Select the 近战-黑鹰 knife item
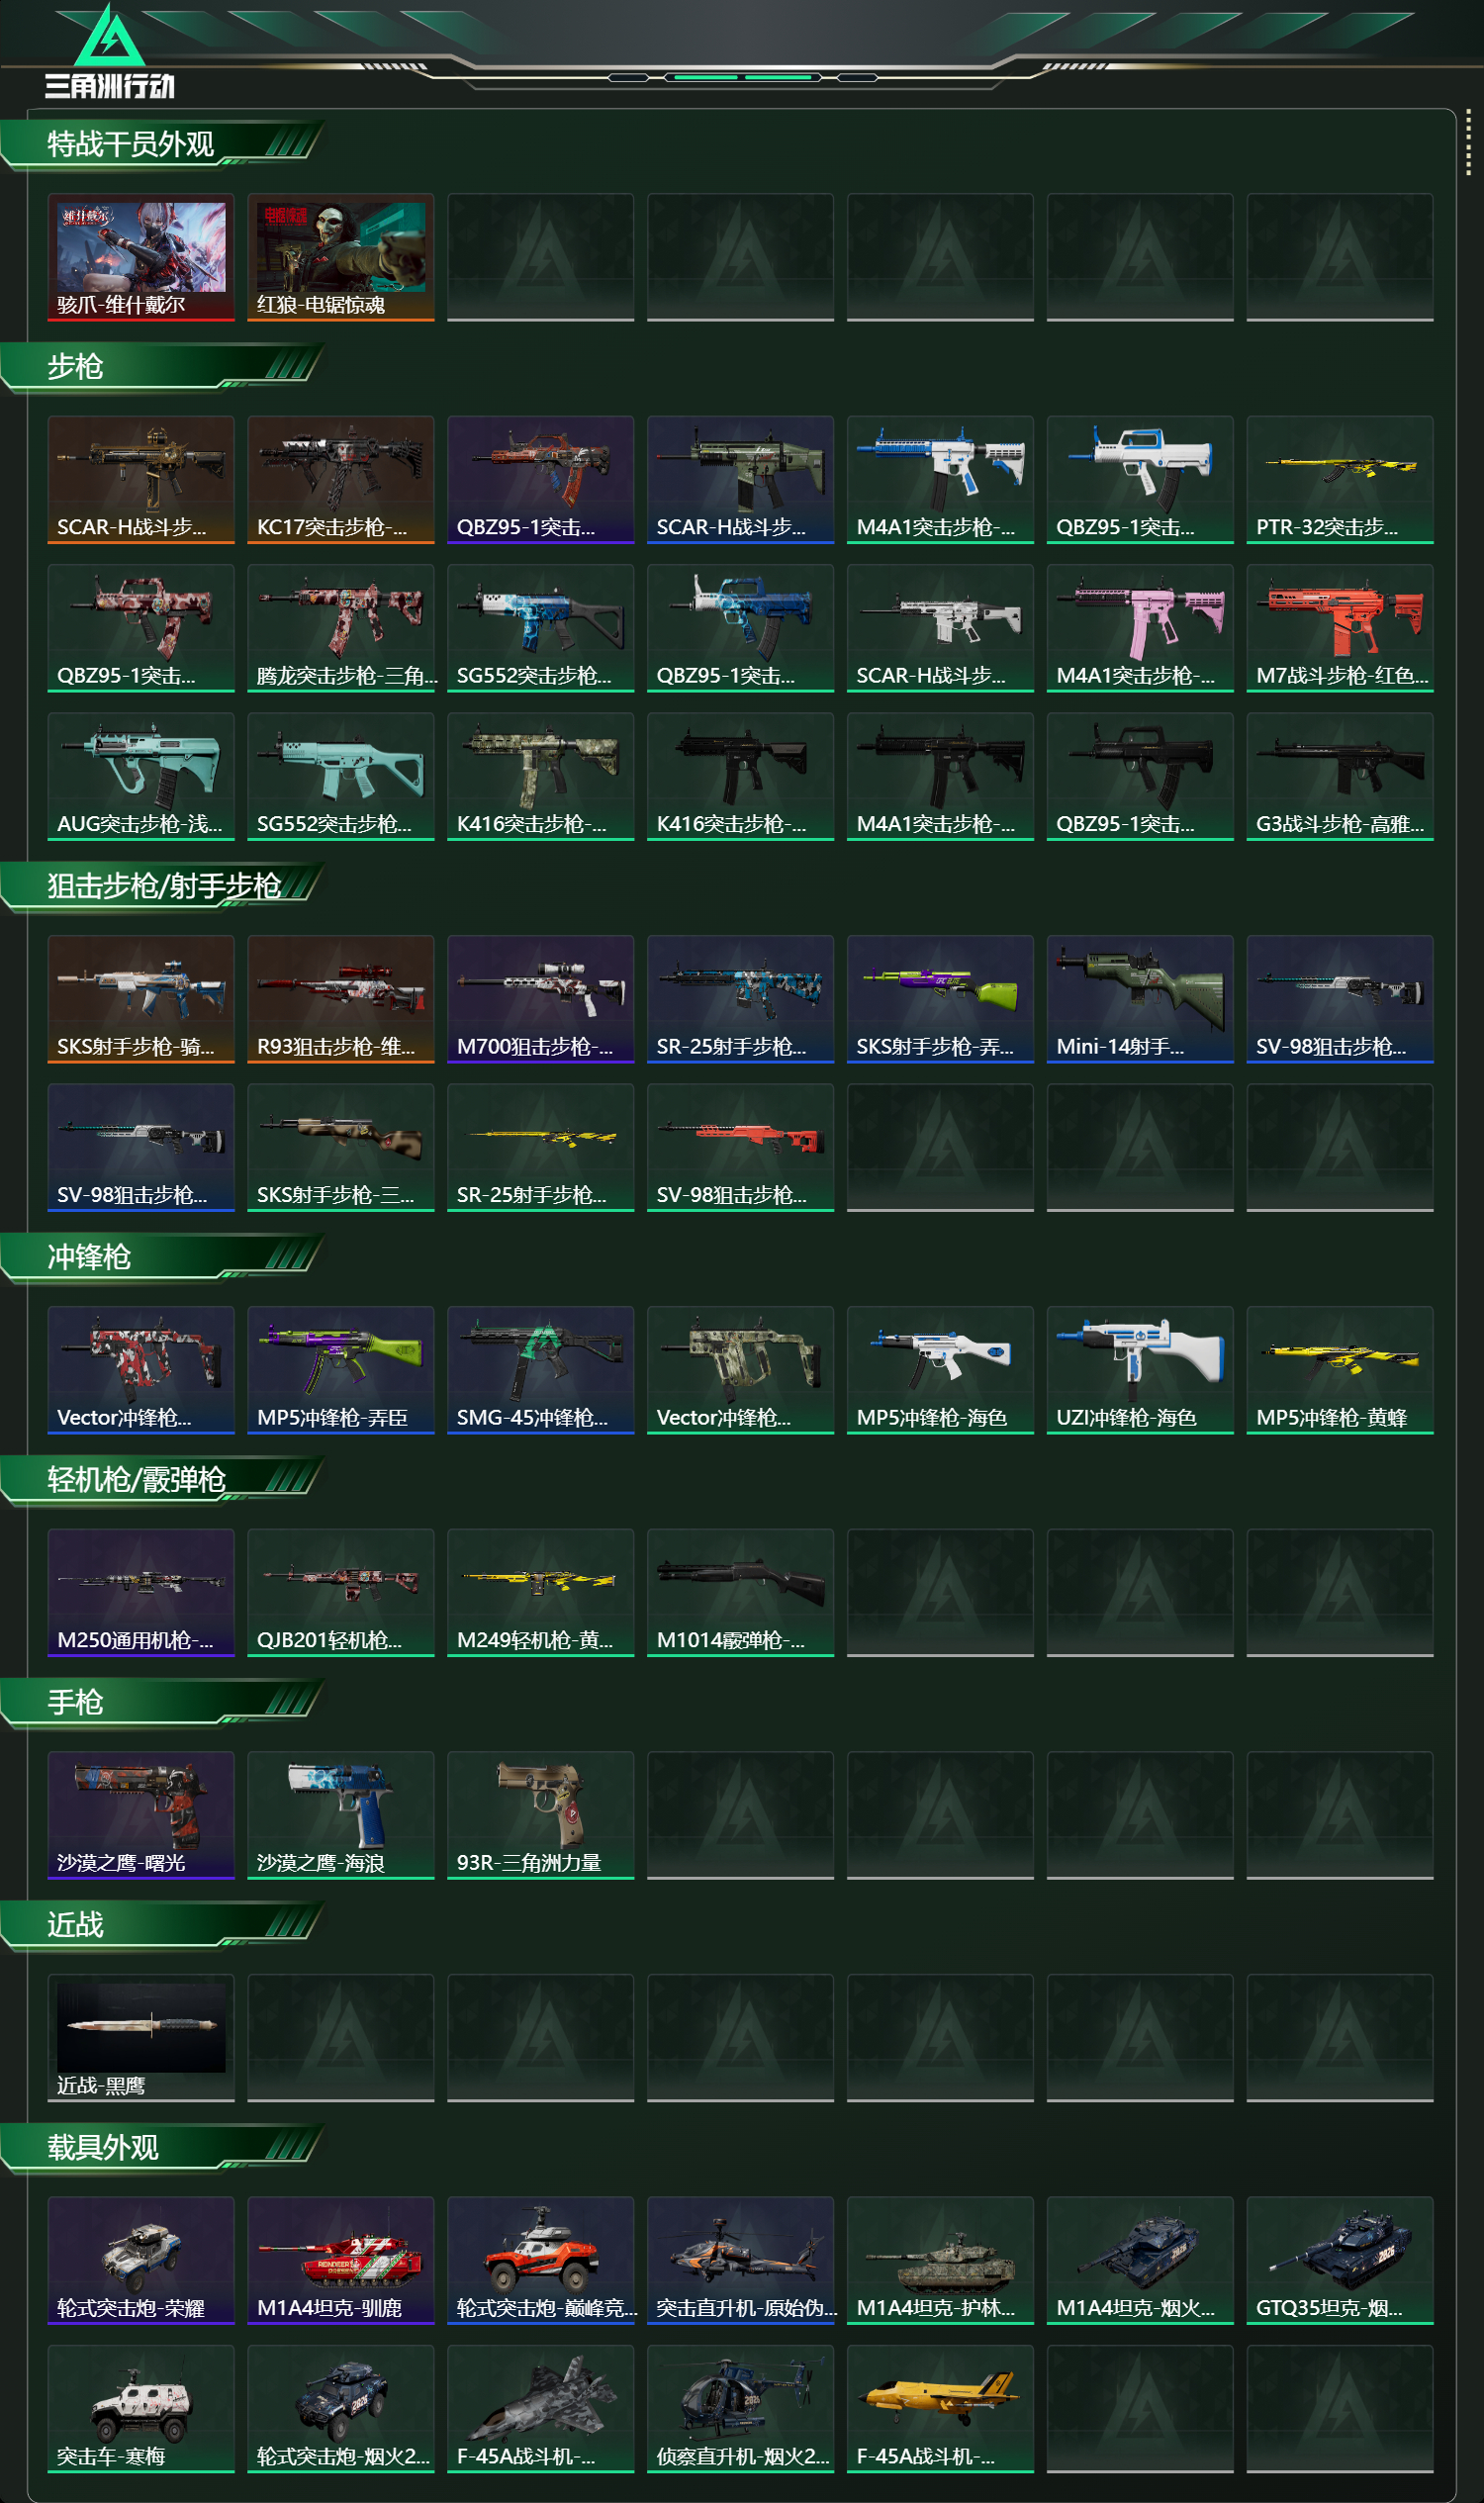 pos(141,2038)
